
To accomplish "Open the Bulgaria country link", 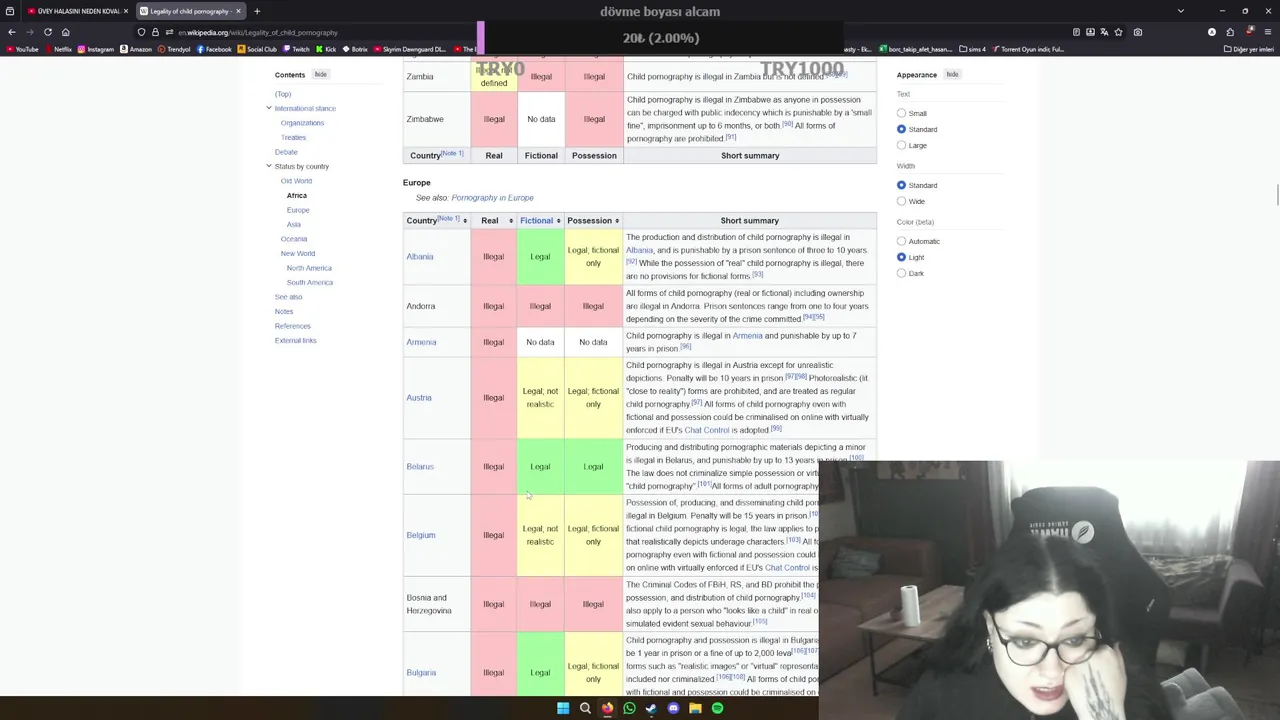I will click(421, 673).
